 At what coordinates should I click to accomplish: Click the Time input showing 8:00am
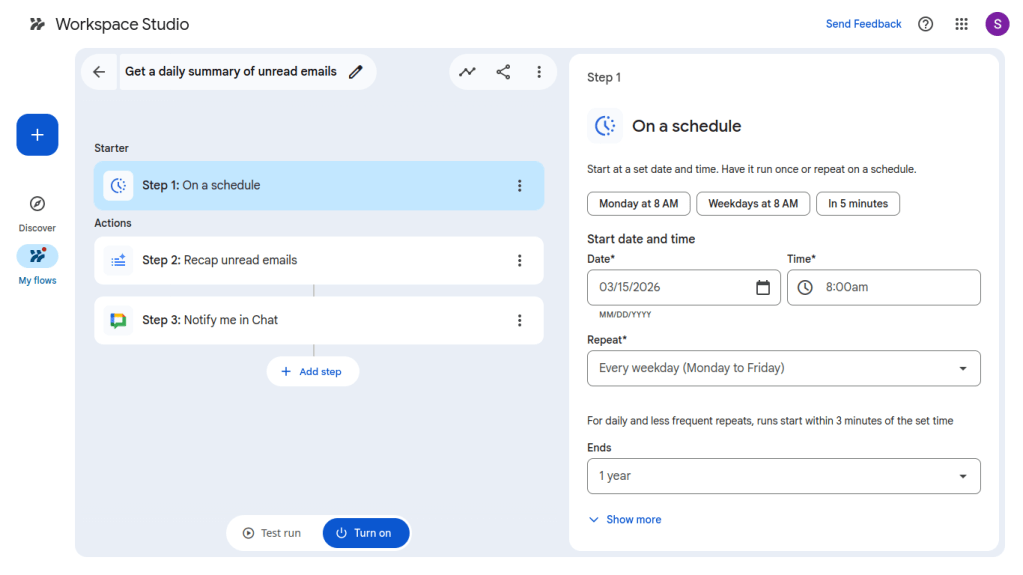point(883,287)
